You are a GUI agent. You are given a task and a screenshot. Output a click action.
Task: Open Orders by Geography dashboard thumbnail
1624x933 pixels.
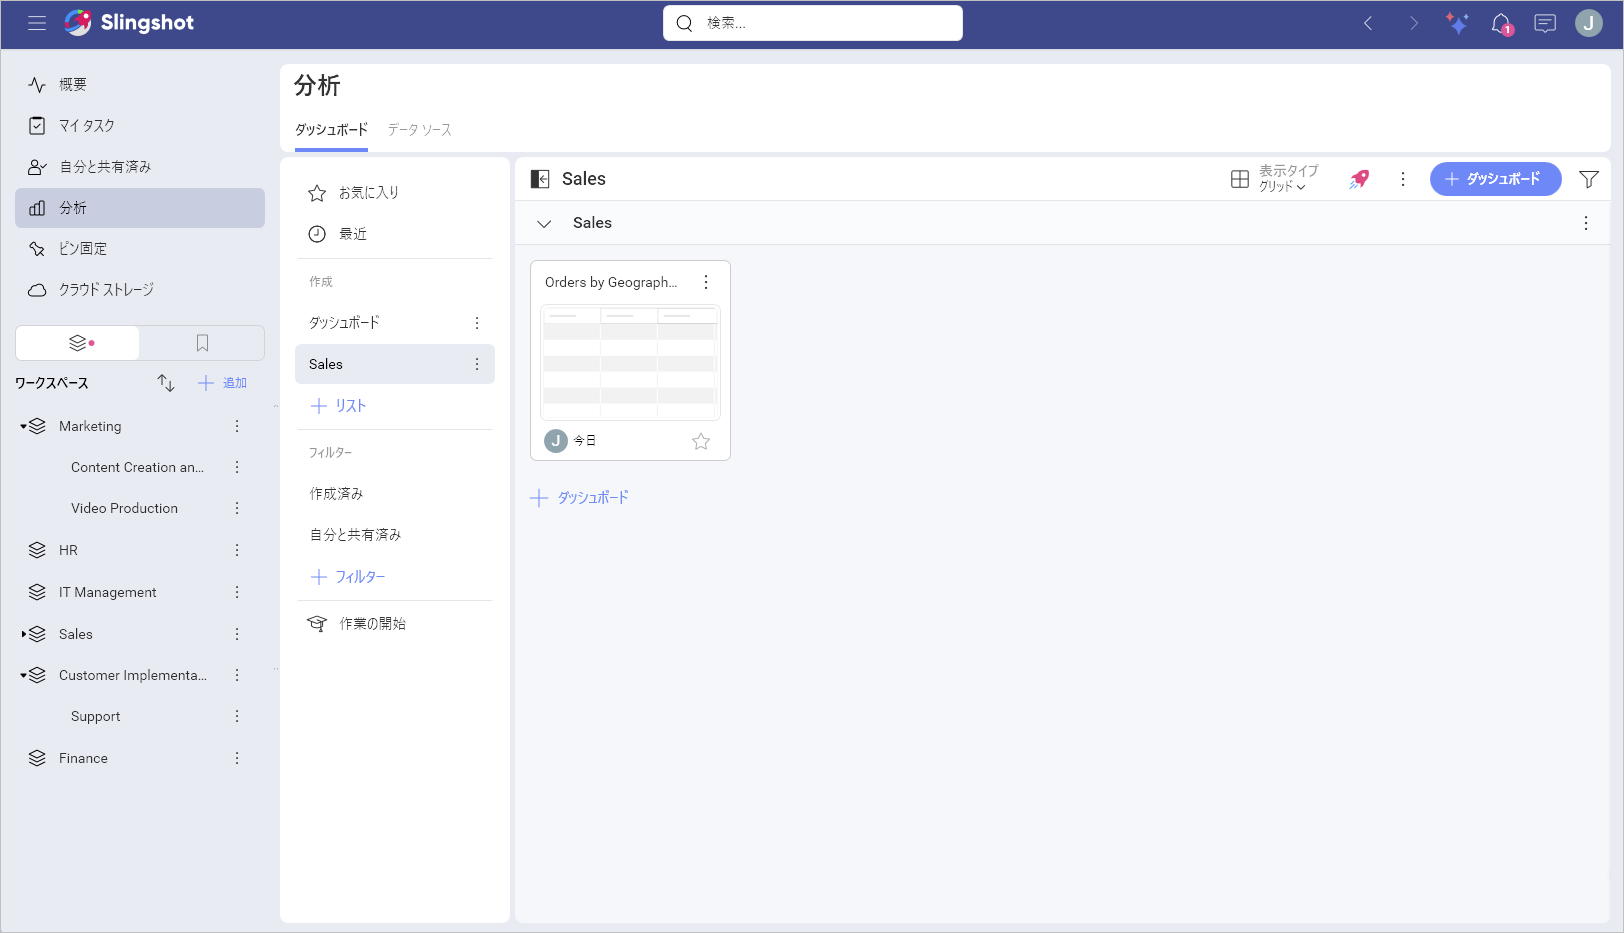630,362
